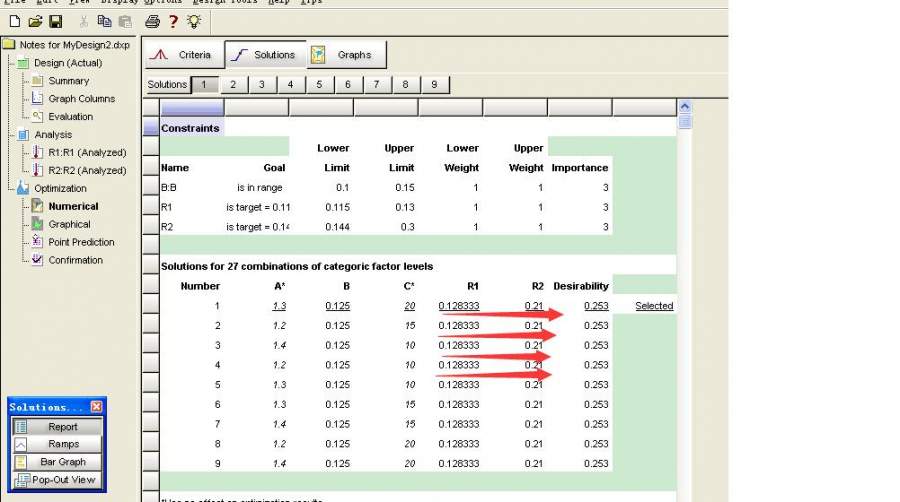Copy selection using the Copy toolbar icon

tap(105, 21)
